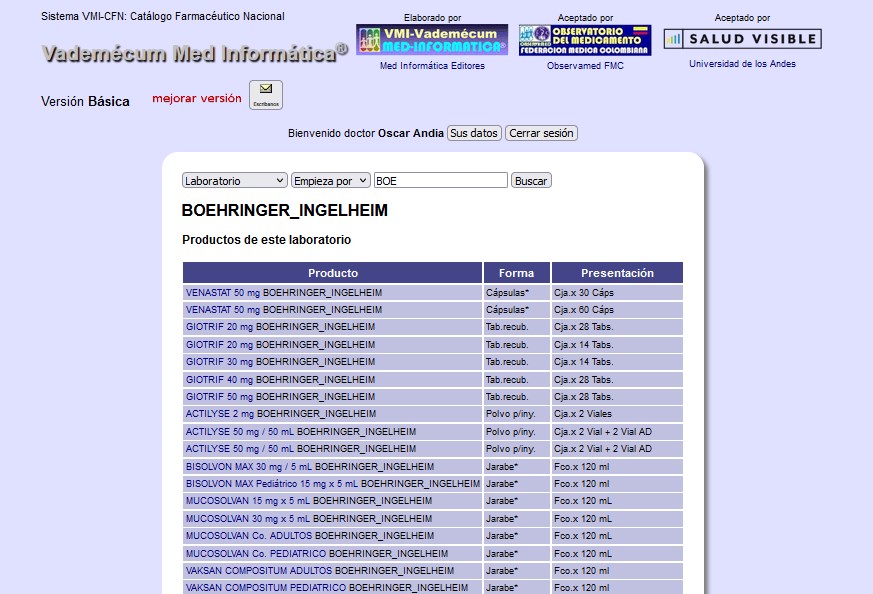This screenshot has height=594, width=873.
Task: Click 'Sistema VMI-CFN: Catálogo Farmacéutico Nacional' text
Action: coord(163,16)
